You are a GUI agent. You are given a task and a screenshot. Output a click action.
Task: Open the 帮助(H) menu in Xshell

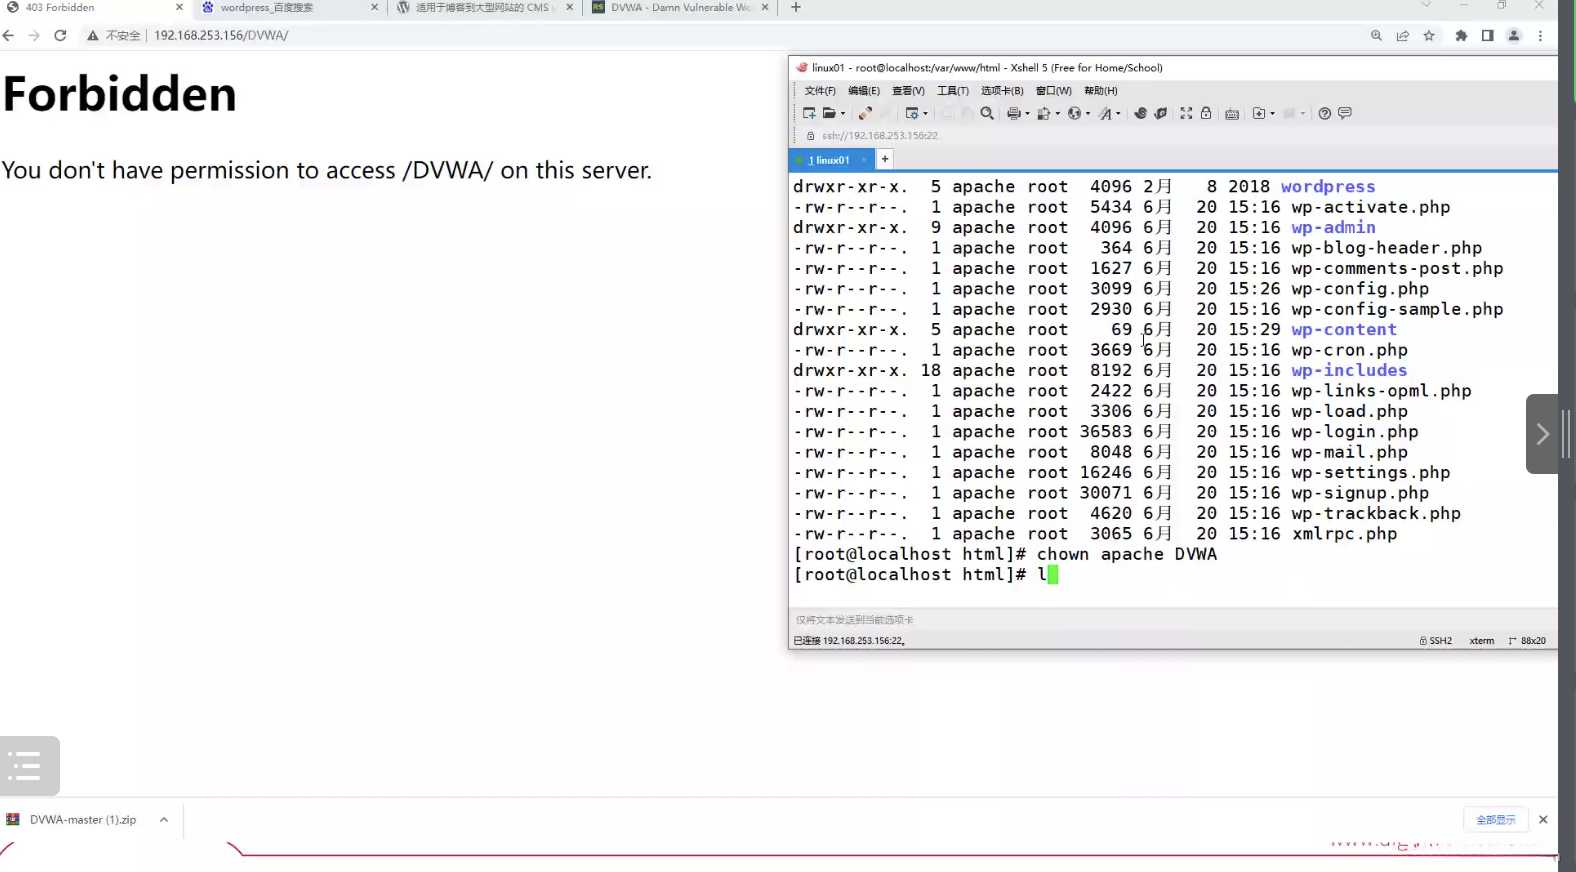[x=1100, y=91]
